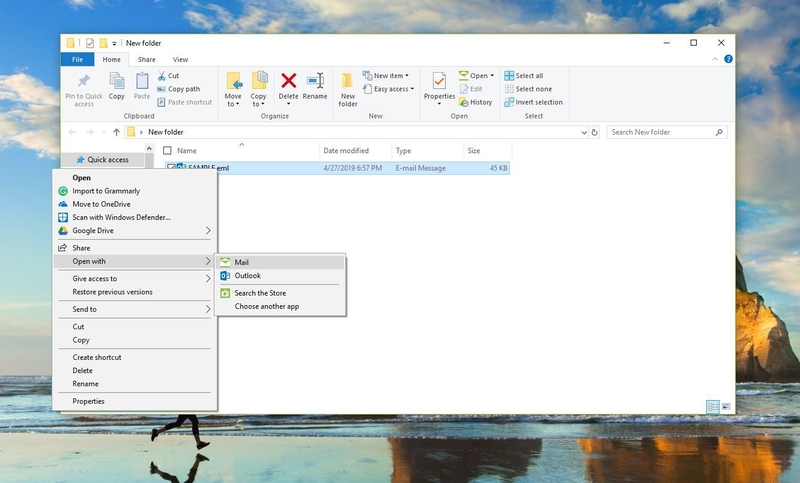Switch to Details view icon
Viewport: 800px width, 483px height.
[x=713, y=406]
